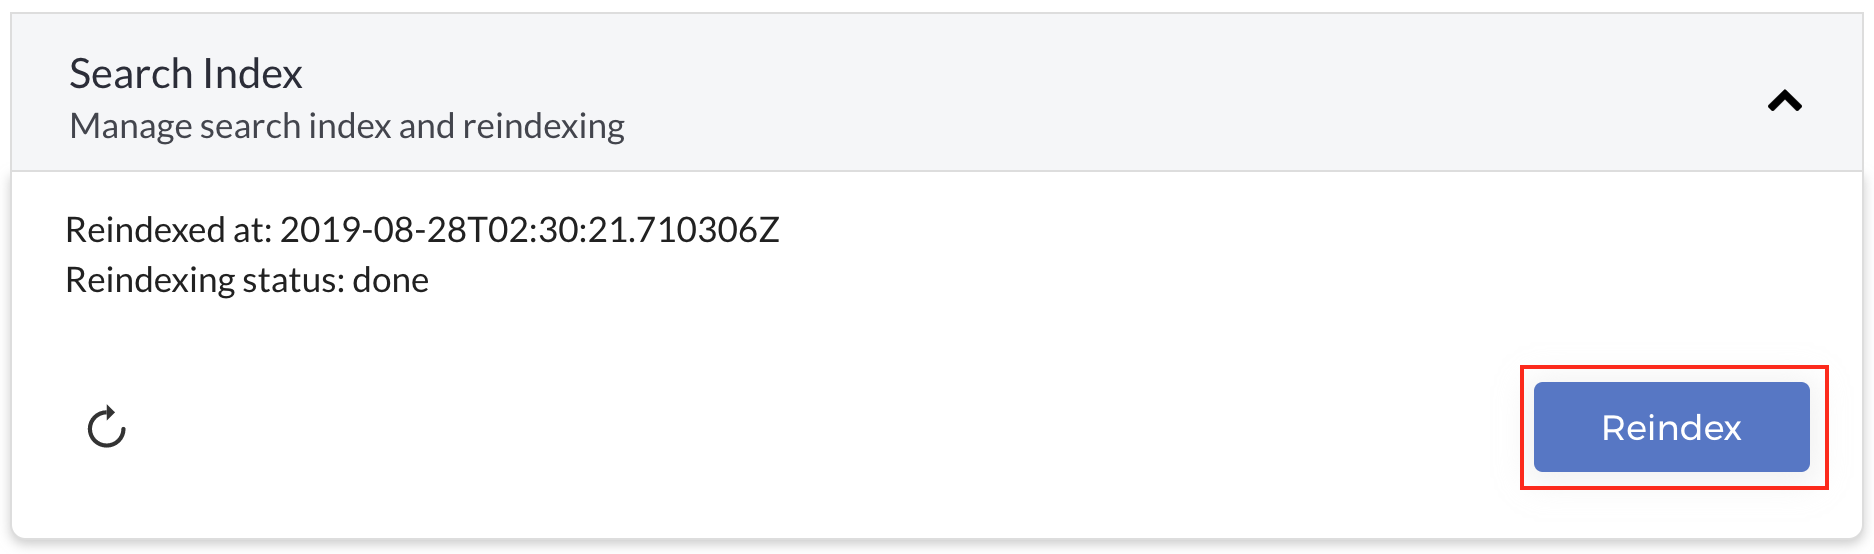Click the 'Reindexing status: done' line
The height and width of the screenshot is (554, 1874).
(247, 280)
